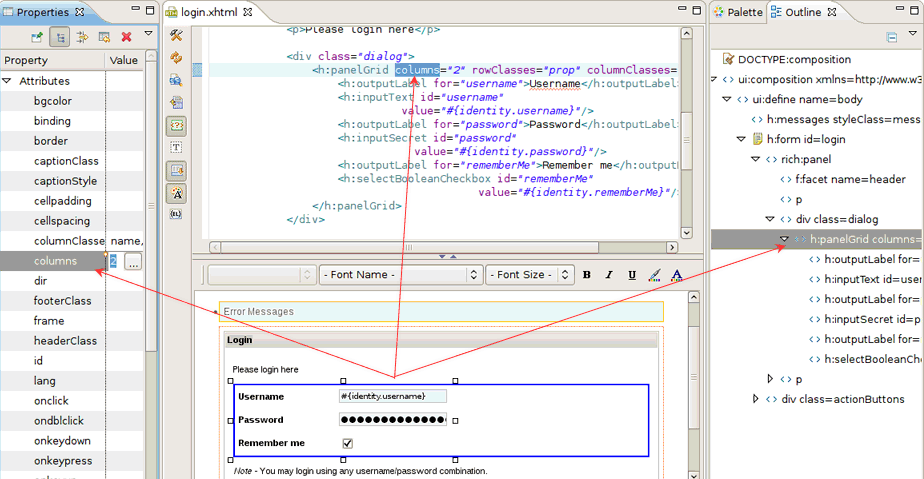
Task: Toggle the Remember me checkbox
Action: coord(347,443)
